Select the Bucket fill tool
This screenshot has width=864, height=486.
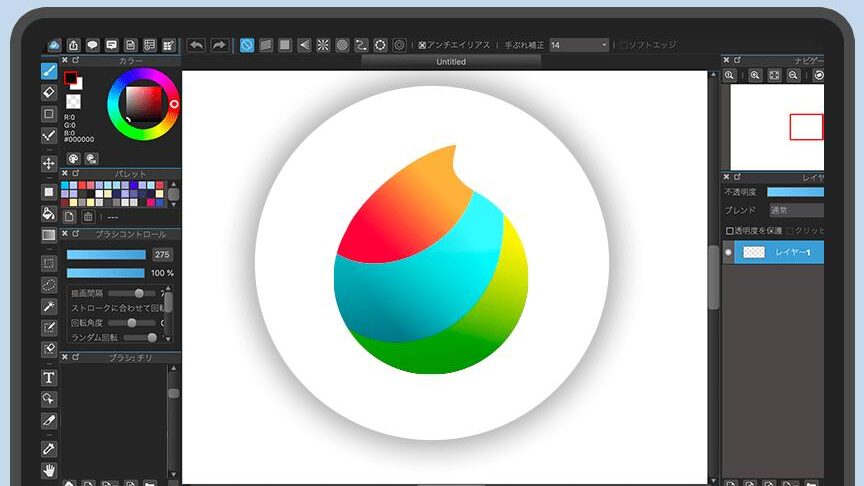tap(48, 213)
